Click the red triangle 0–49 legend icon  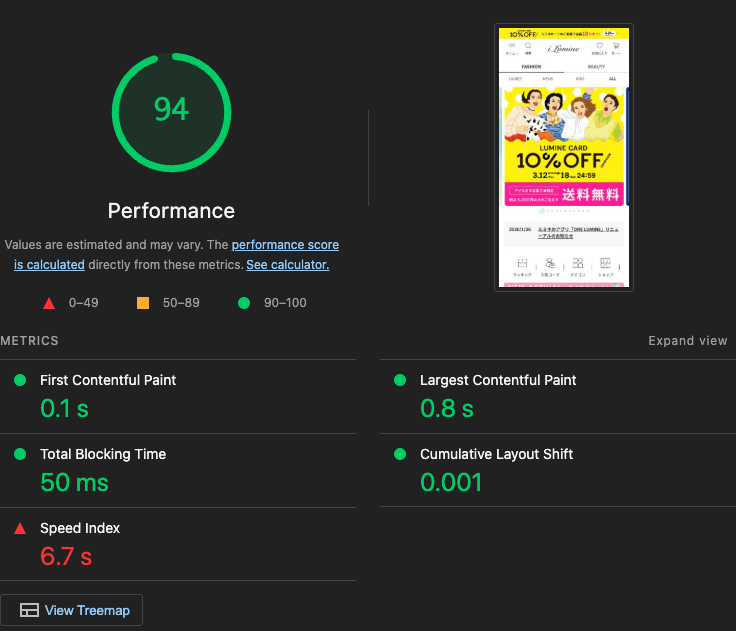[x=48, y=303]
